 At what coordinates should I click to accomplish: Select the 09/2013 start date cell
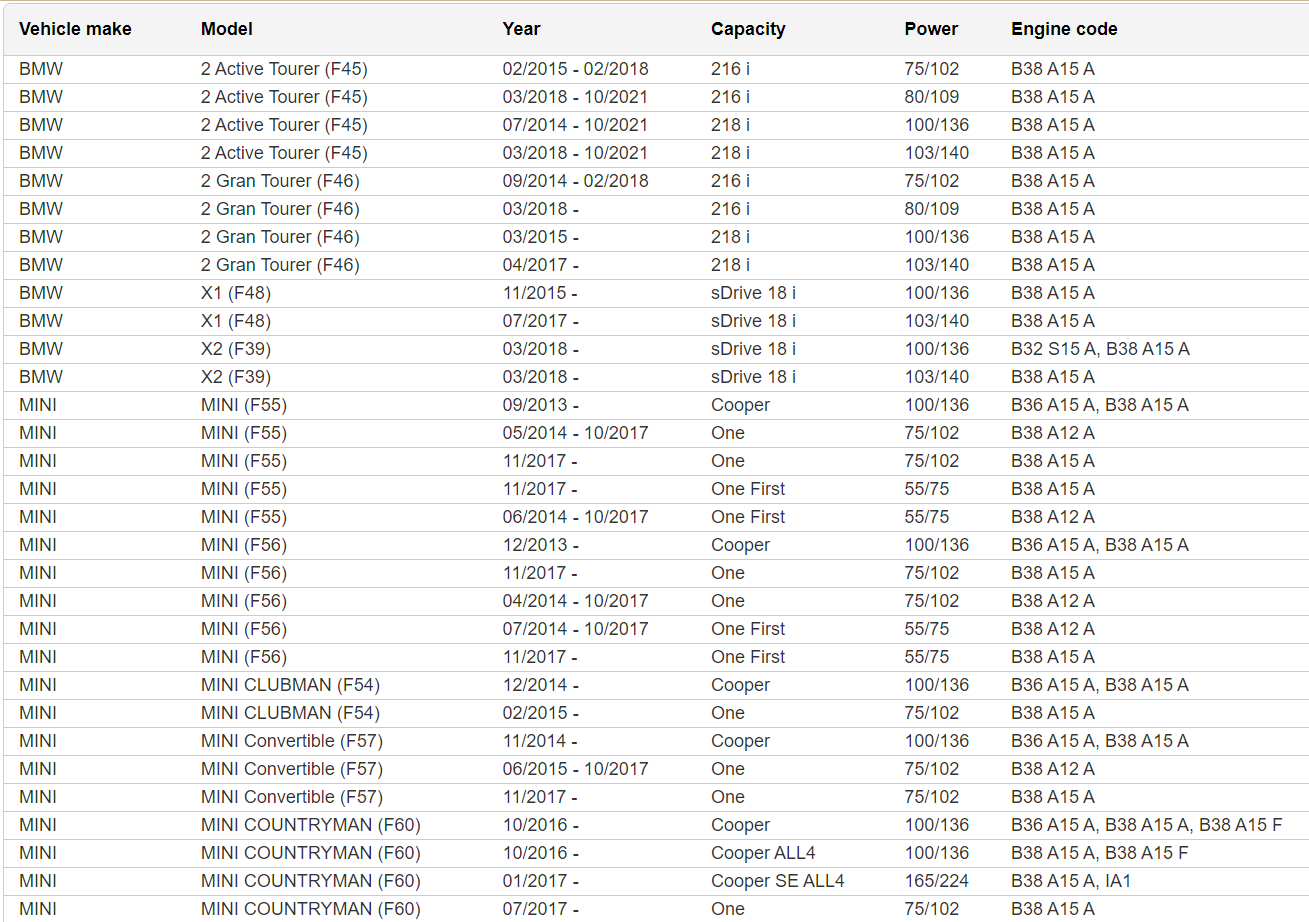click(x=540, y=405)
